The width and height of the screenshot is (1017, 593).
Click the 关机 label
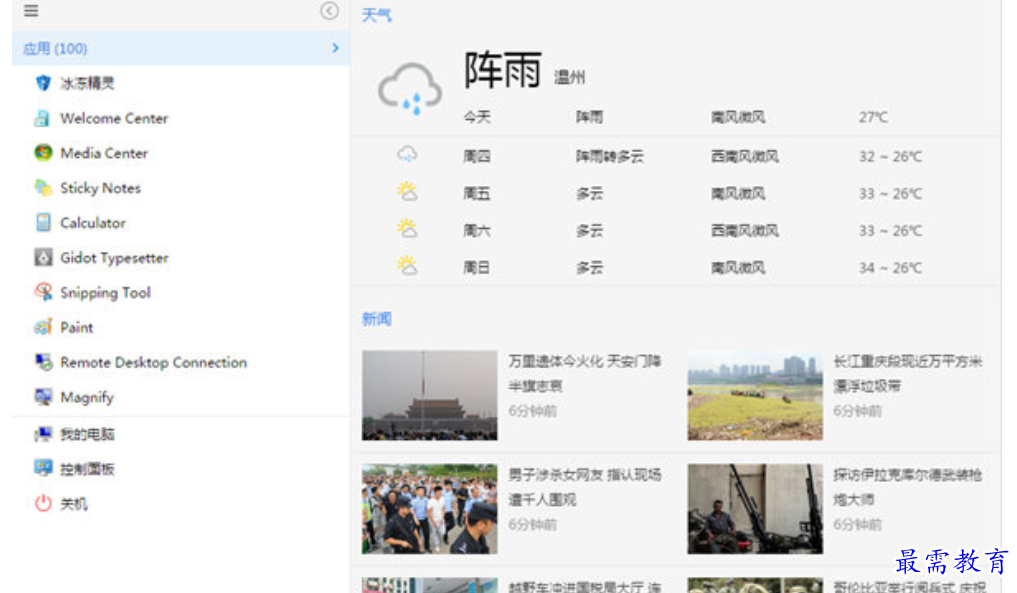pyautogui.click(x=73, y=503)
